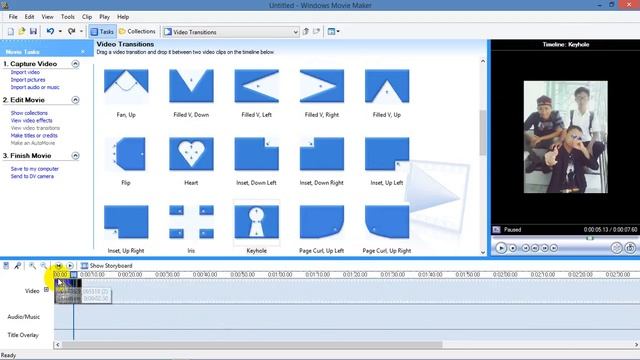The height and width of the screenshot is (360, 640).
Task: Collapse the Finish Movie section
Action: pyautogui.click(x=76, y=156)
